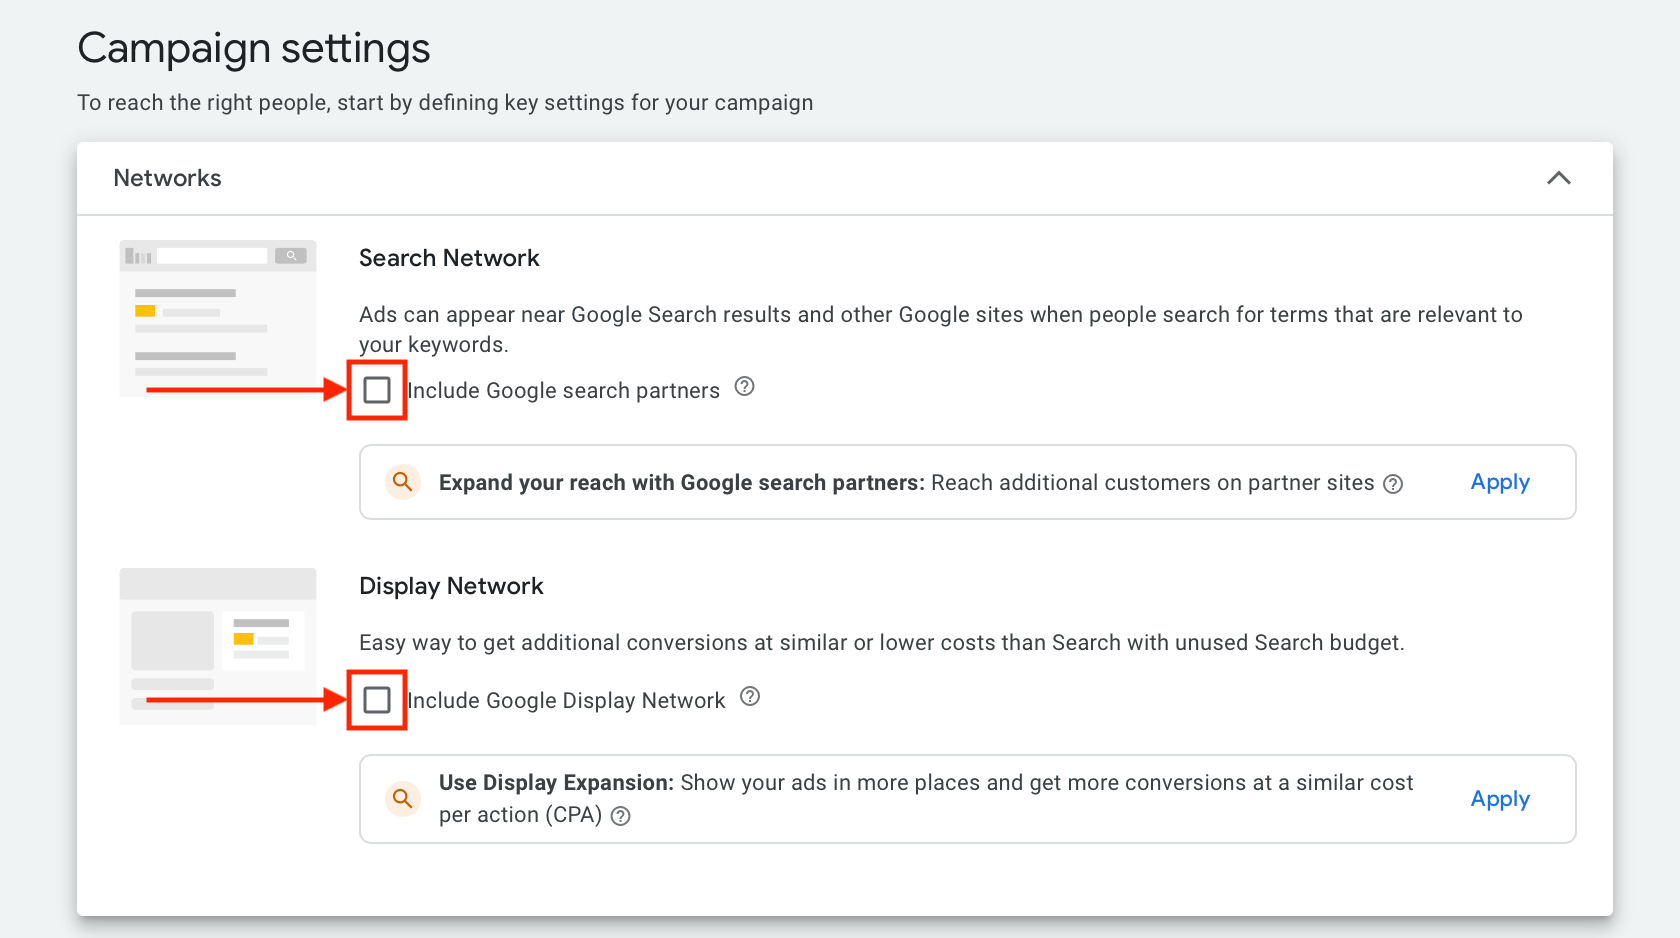This screenshot has width=1680, height=938.
Task: Click the help icon beside Include Google search partners
Action: tap(744, 388)
